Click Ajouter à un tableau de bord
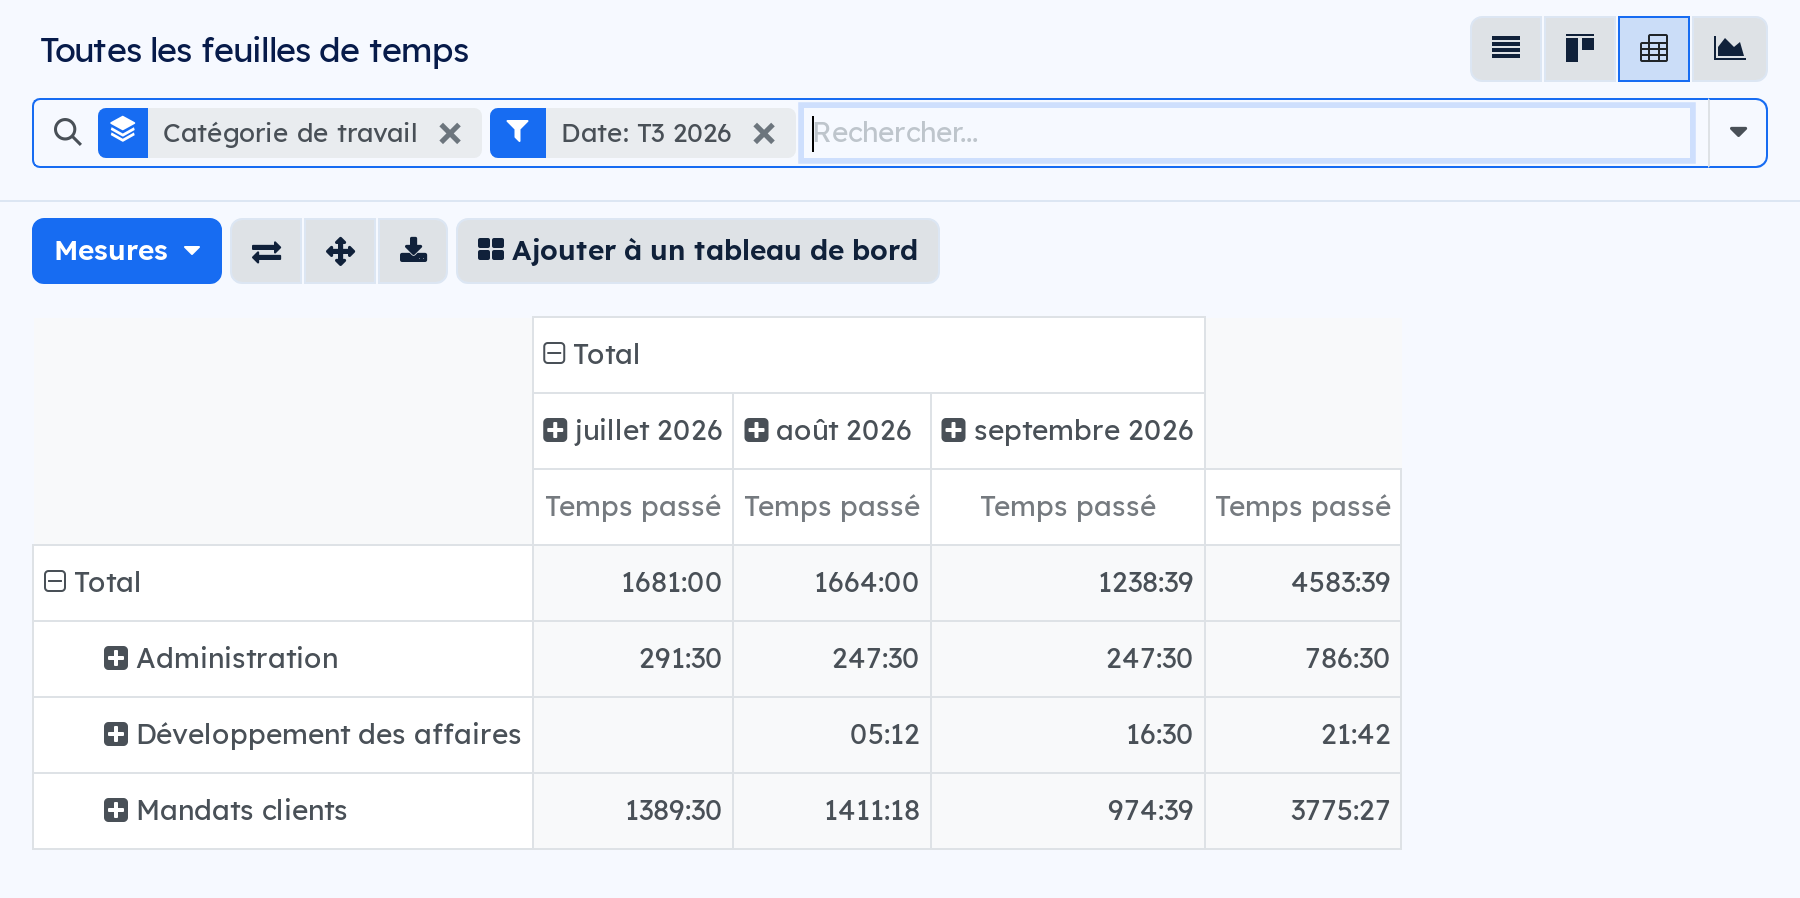This screenshot has height=898, width=1800. pyautogui.click(x=698, y=251)
